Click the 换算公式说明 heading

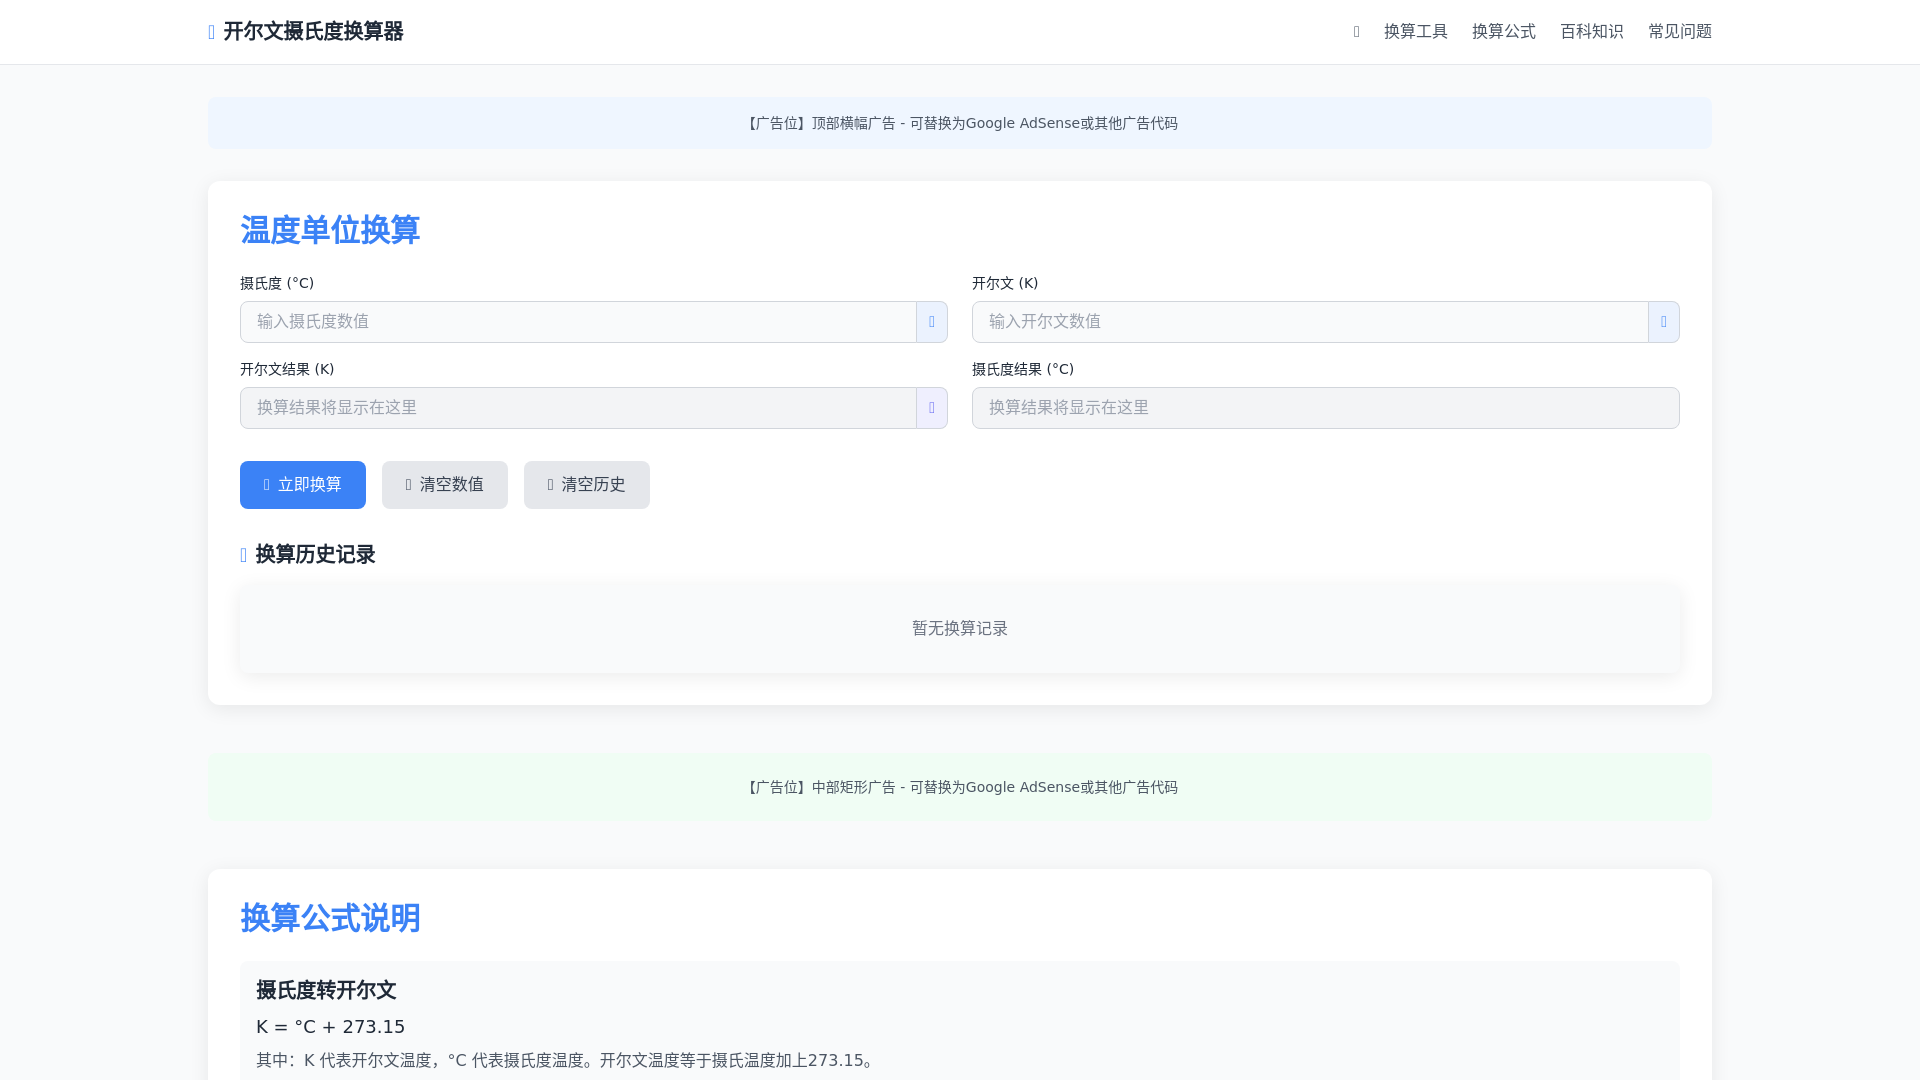coord(330,918)
